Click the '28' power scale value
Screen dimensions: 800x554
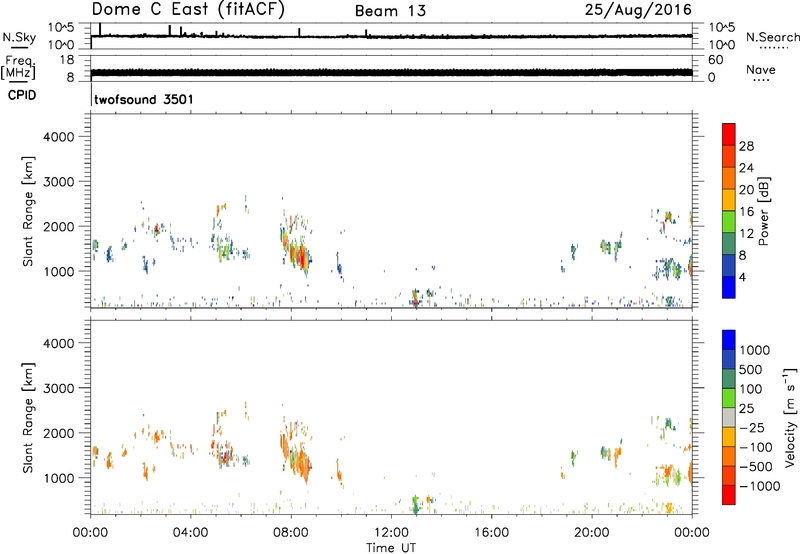tap(746, 146)
